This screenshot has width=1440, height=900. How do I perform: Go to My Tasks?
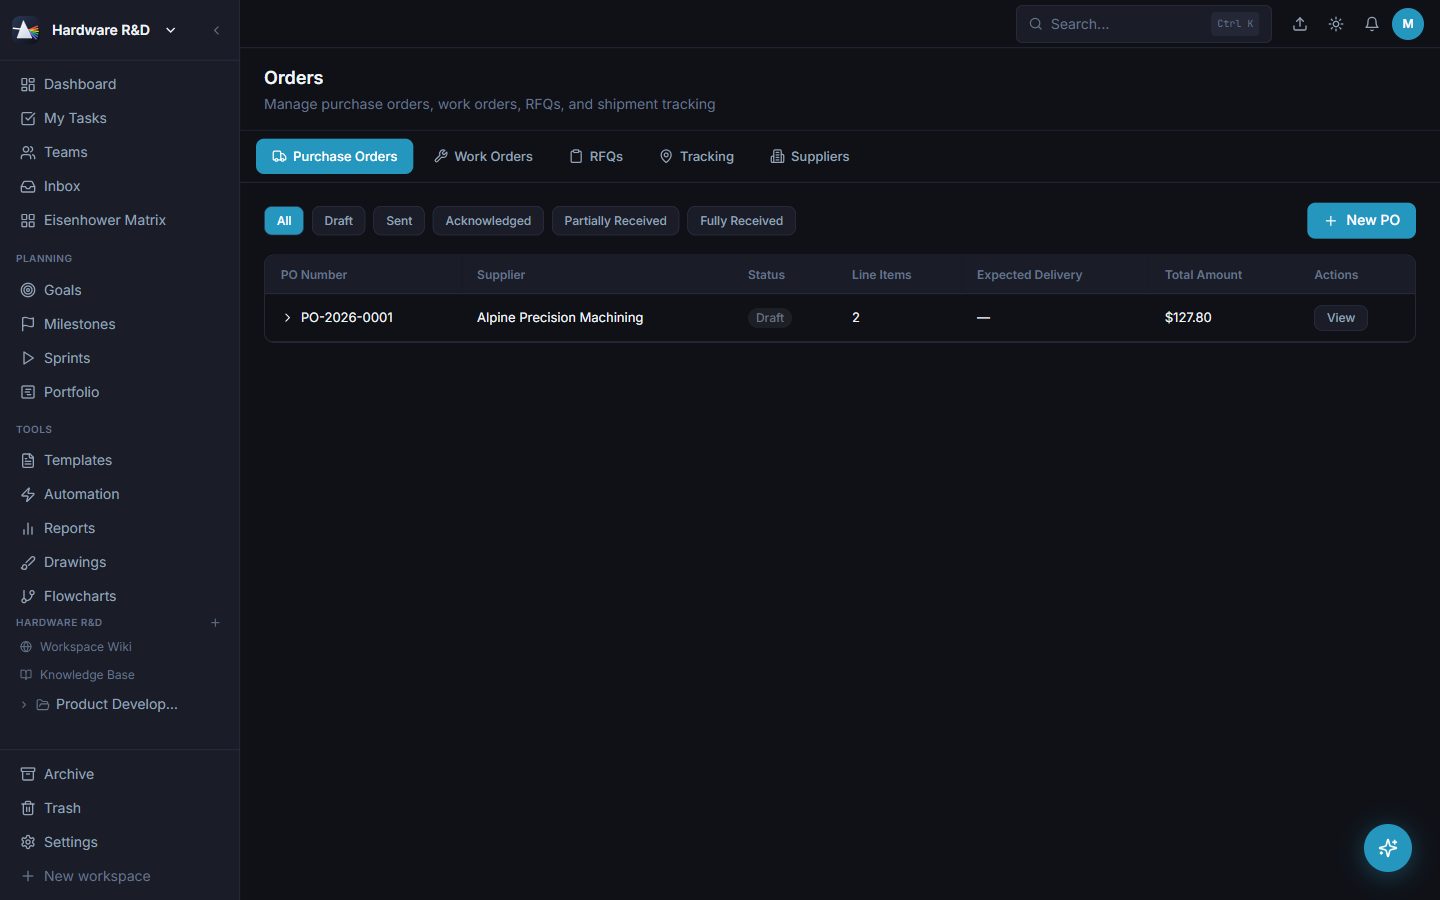click(x=119, y=118)
